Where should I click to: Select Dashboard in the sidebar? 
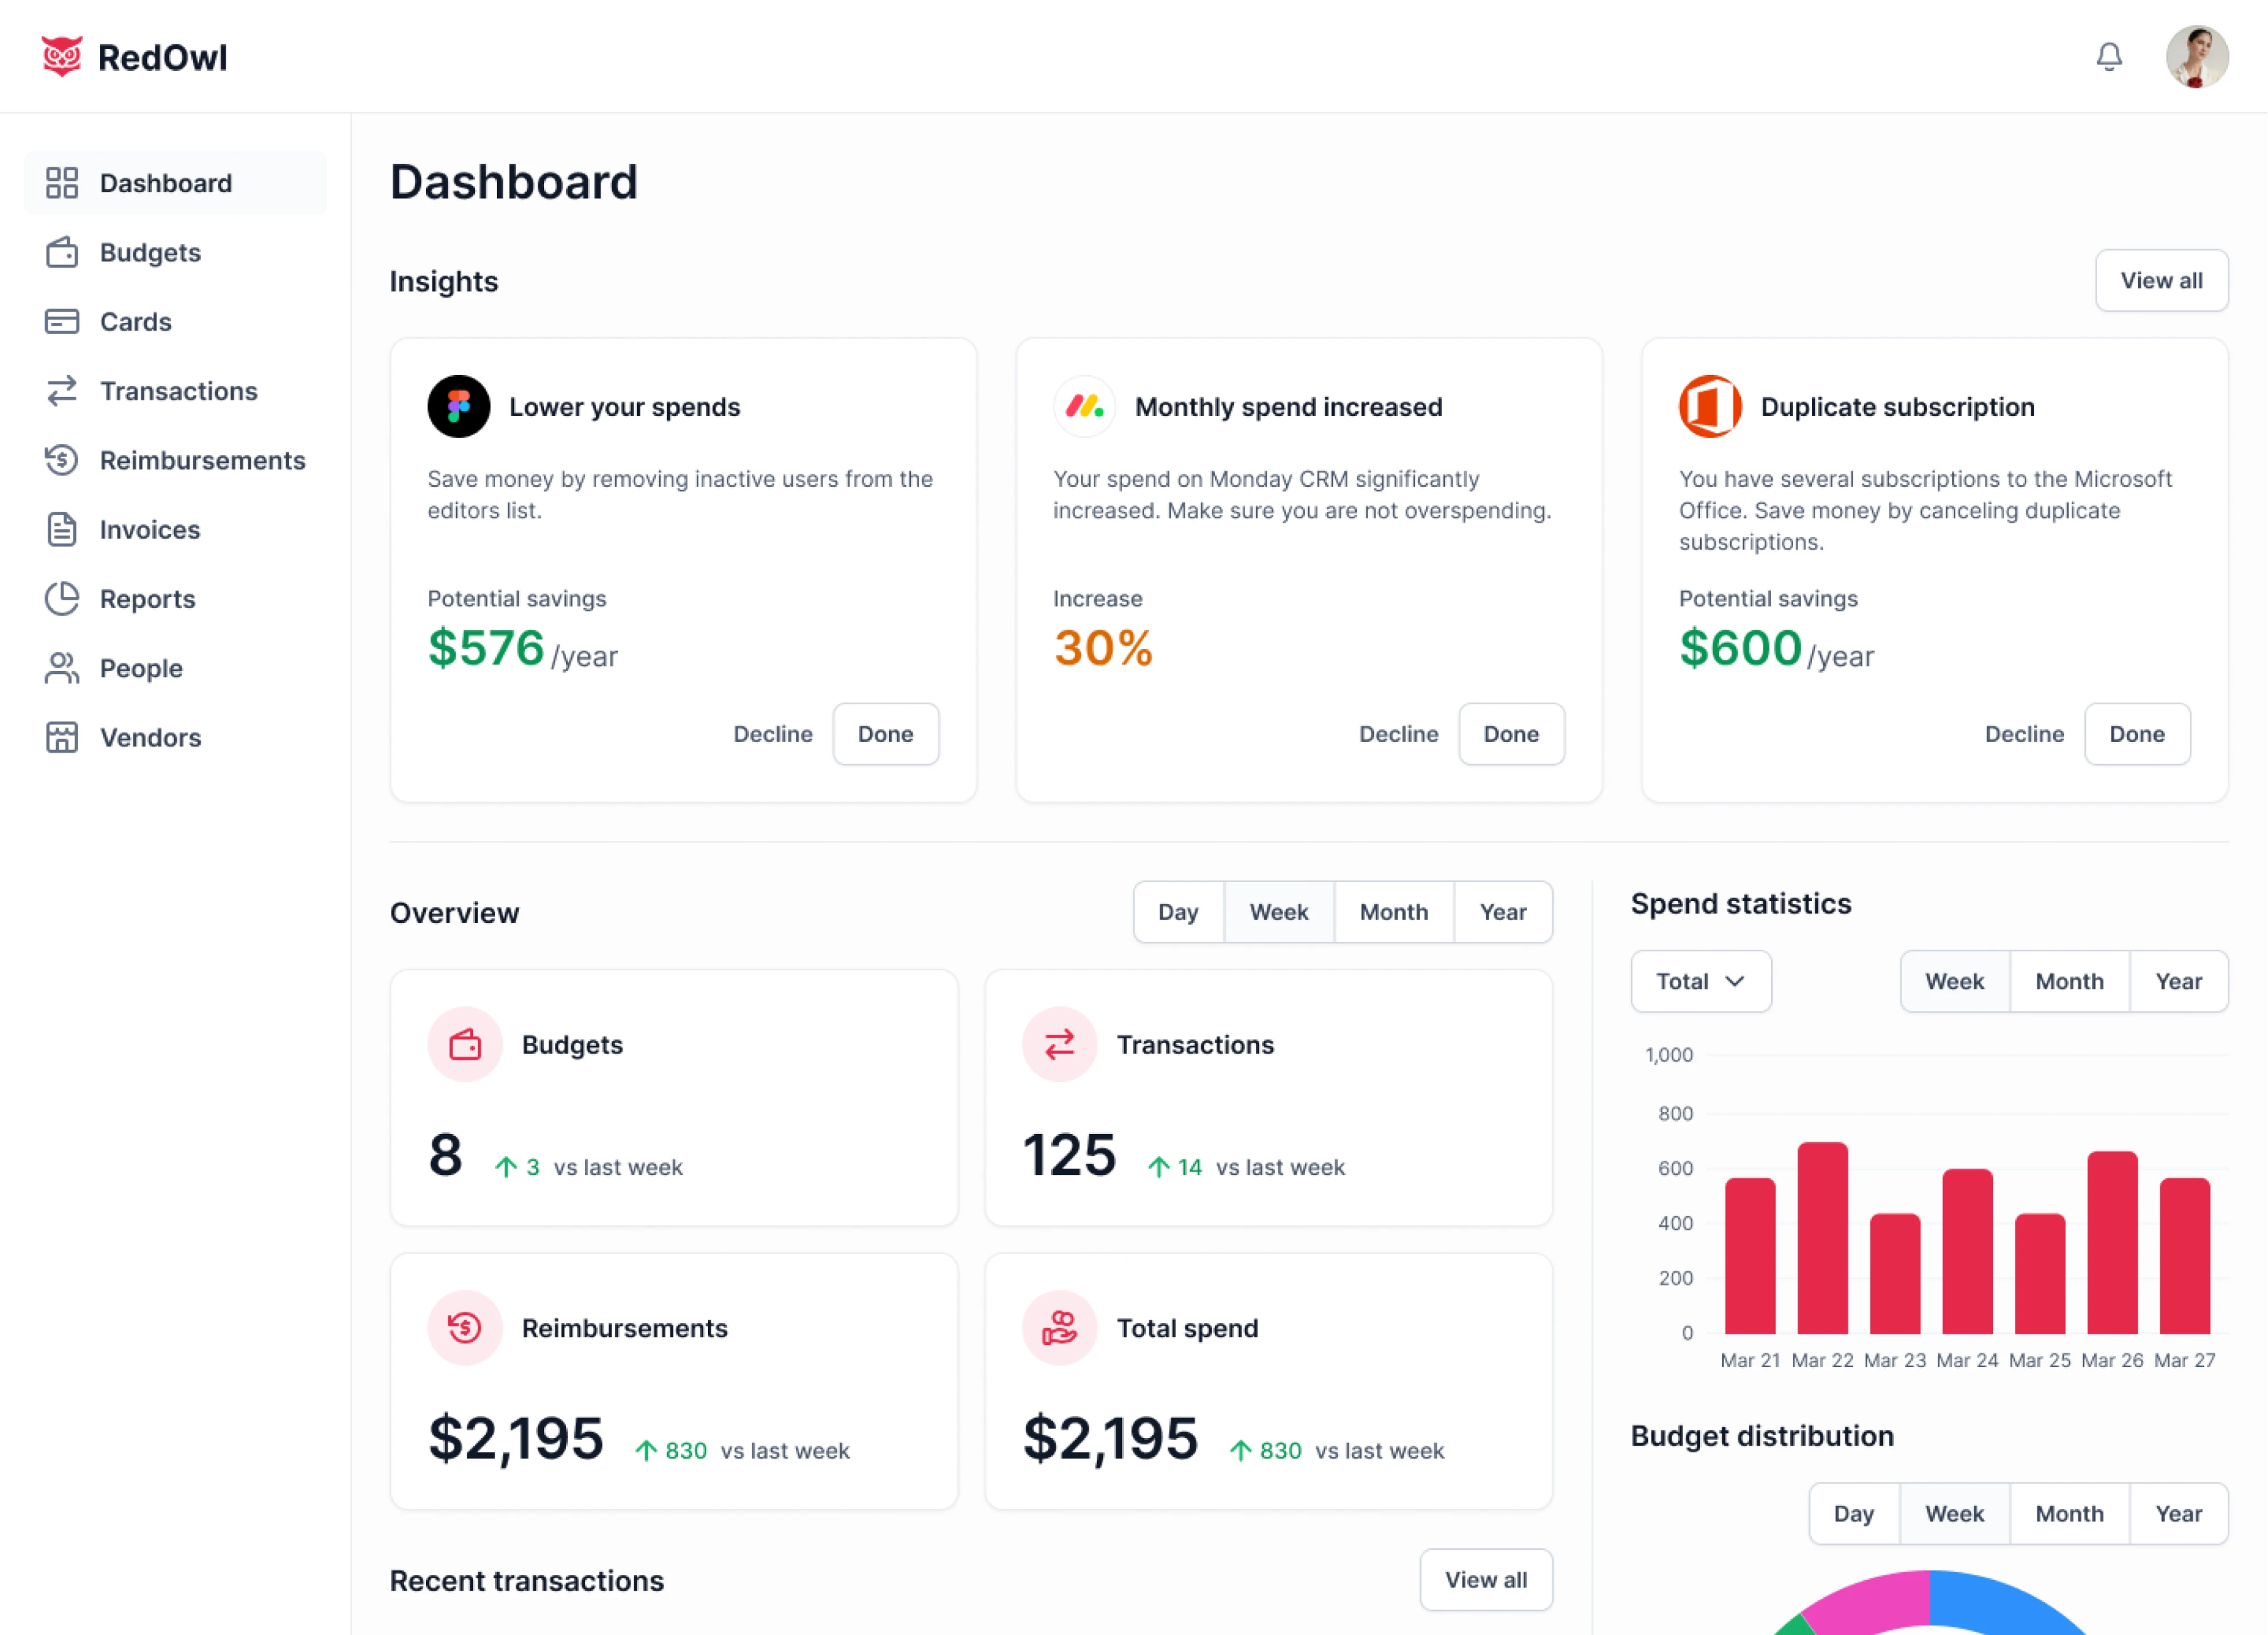point(176,183)
